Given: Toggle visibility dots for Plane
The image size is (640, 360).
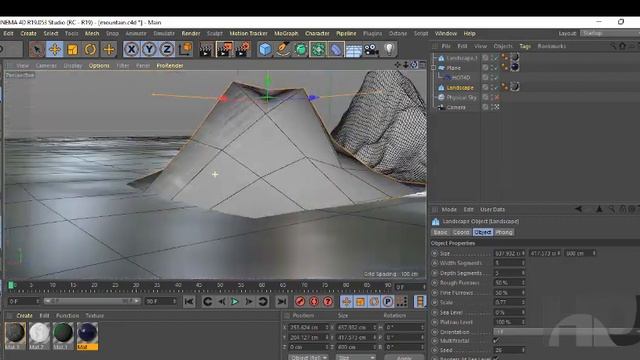Looking at the screenshot, I should click(492, 67).
